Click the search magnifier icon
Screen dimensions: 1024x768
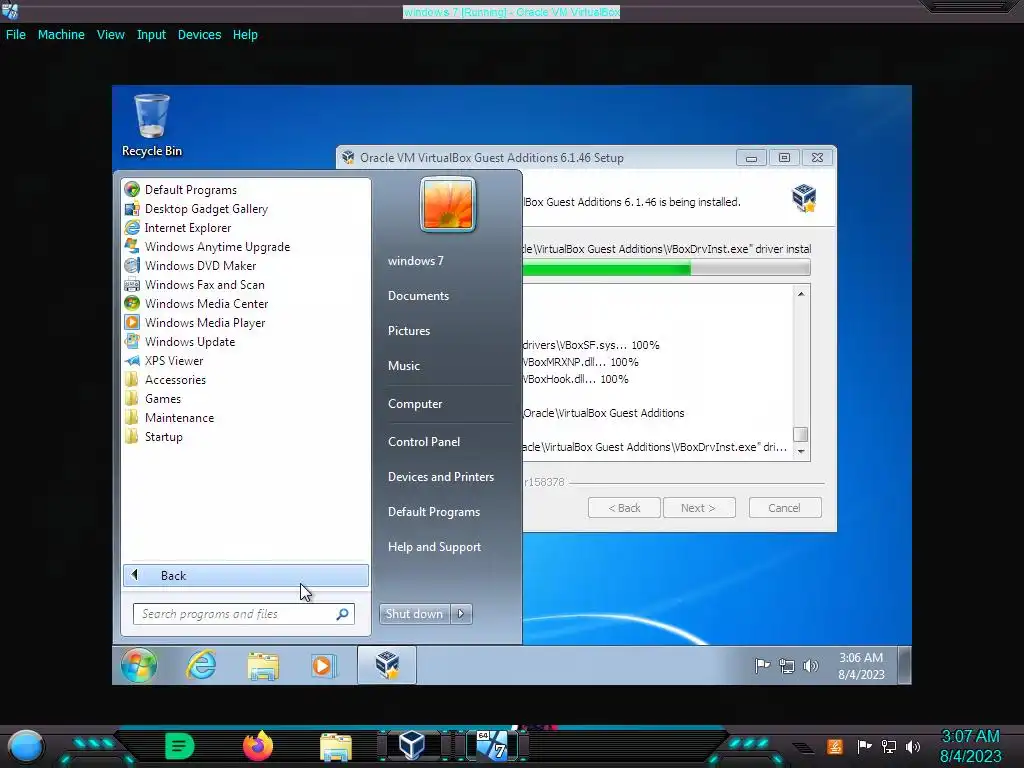click(x=342, y=613)
